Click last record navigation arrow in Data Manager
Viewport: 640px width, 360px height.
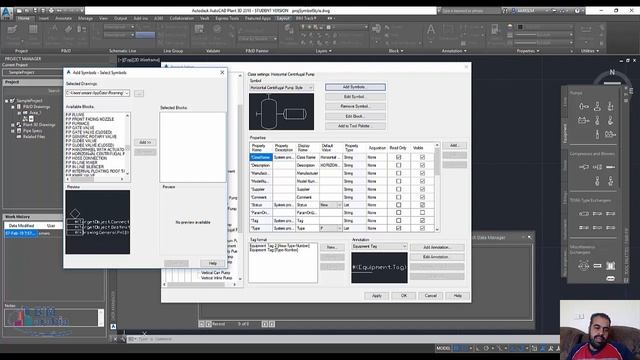coord(272,324)
